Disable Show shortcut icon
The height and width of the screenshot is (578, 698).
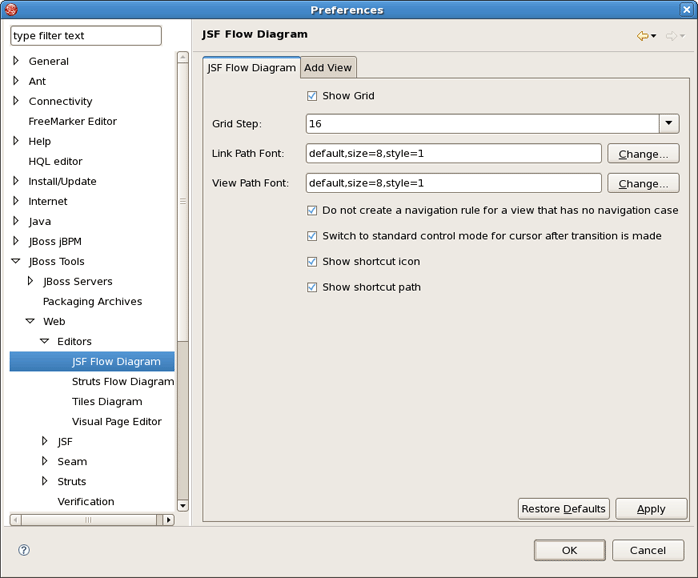click(x=312, y=261)
